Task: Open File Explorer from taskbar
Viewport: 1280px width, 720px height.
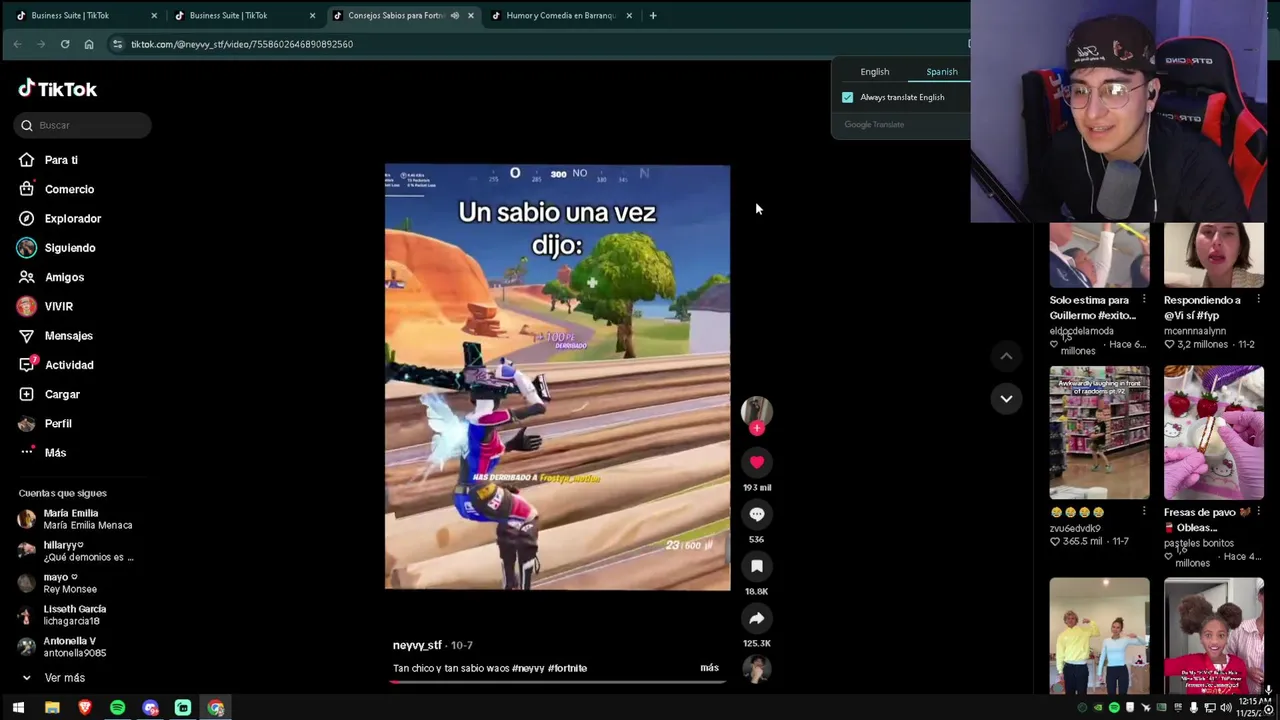Action: [52, 708]
